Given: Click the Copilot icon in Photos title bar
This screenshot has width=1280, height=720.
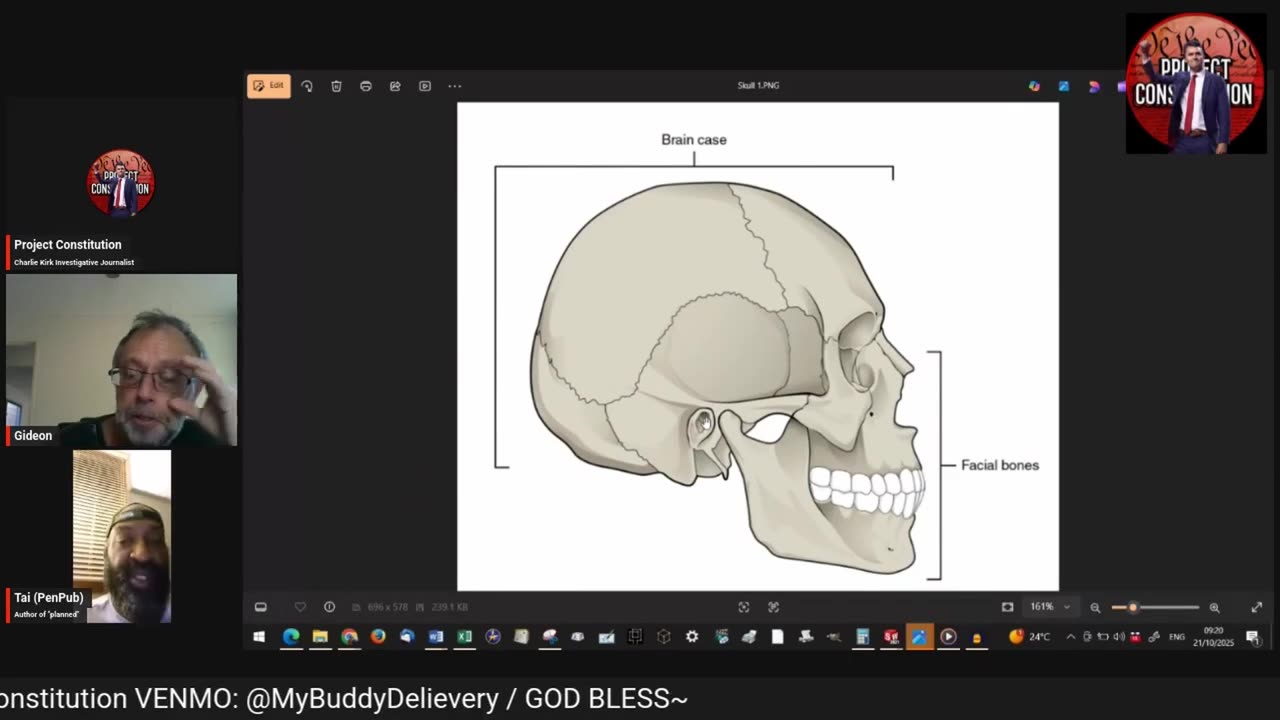Looking at the screenshot, I should (x=1034, y=86).
